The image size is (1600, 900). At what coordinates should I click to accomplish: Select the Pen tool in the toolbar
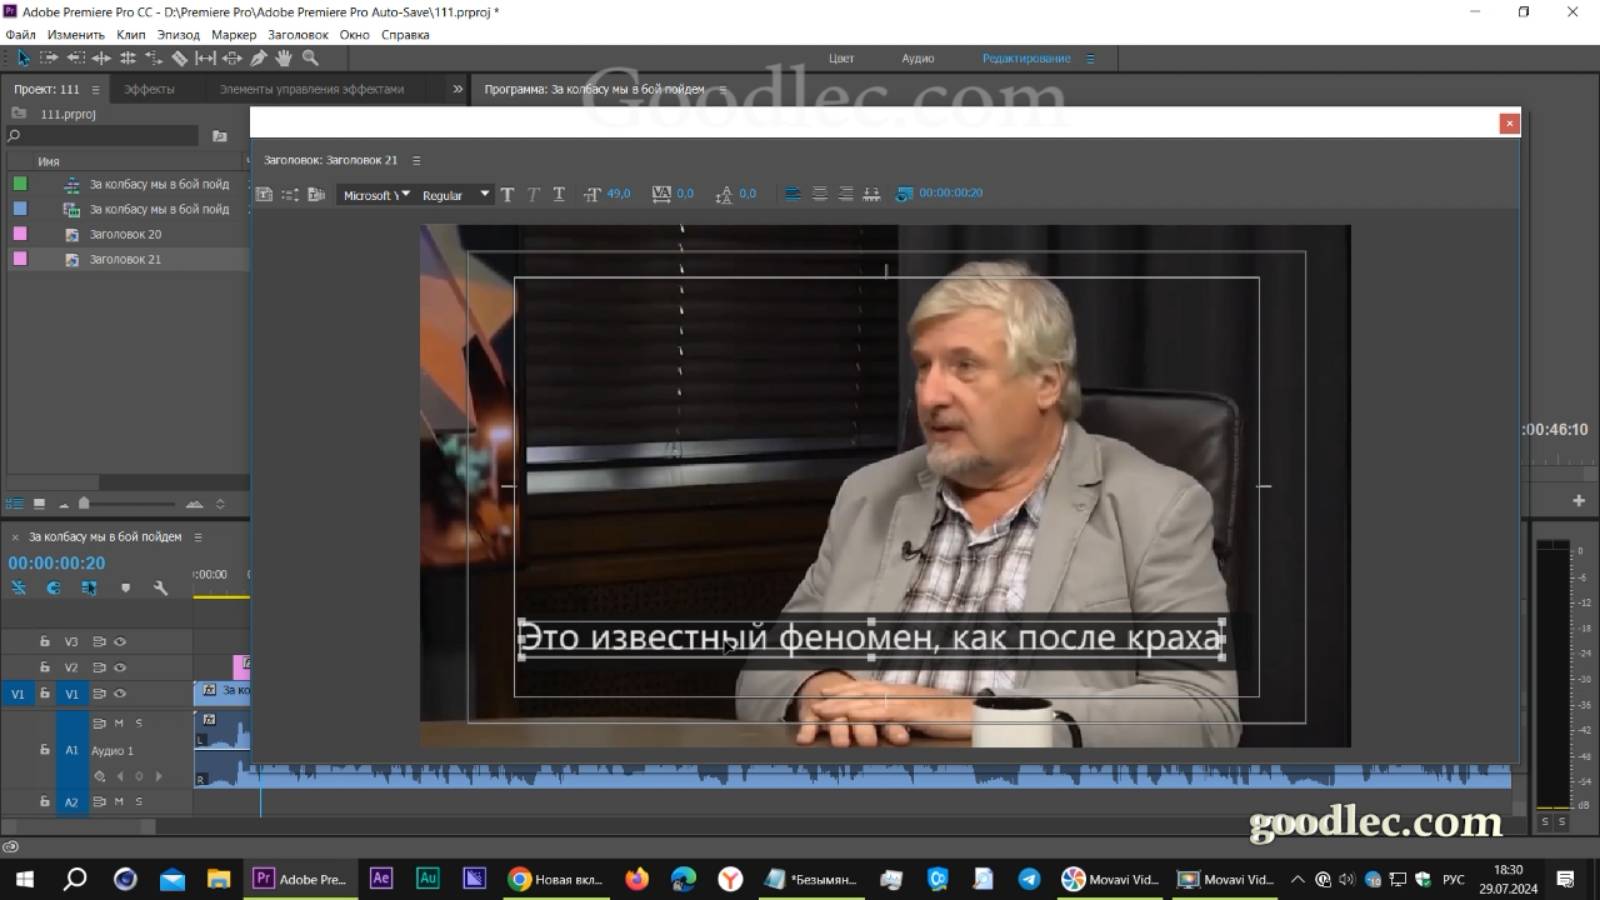coord(258,59)
